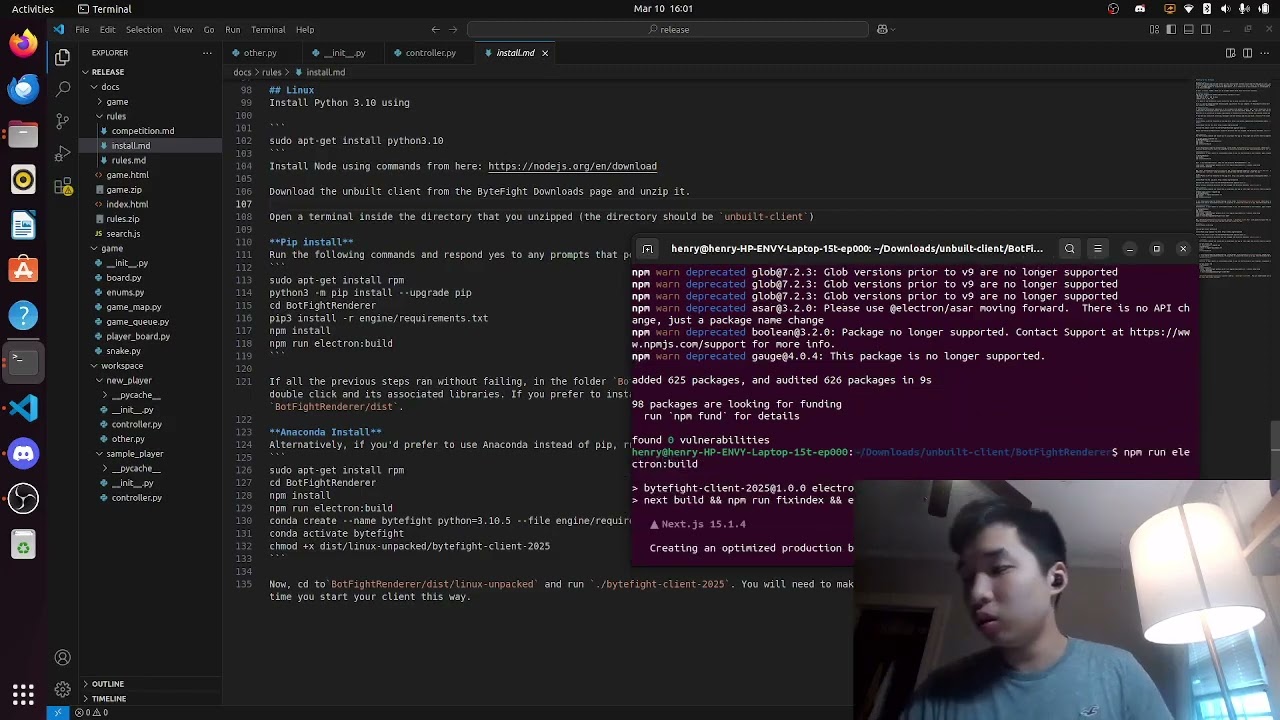Open the Extensions view

62,187
